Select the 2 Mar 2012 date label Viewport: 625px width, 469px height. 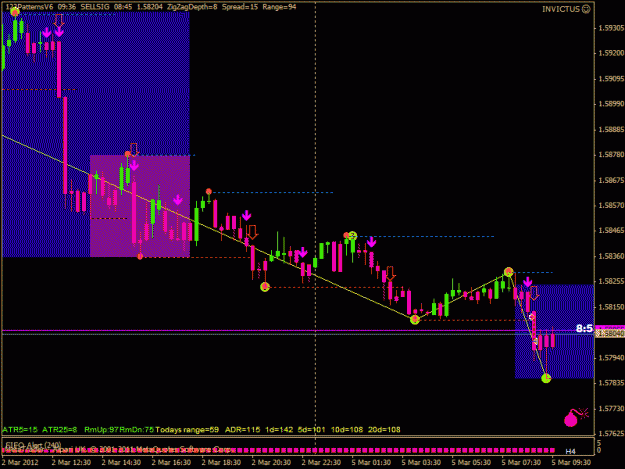tap(20, 462)
